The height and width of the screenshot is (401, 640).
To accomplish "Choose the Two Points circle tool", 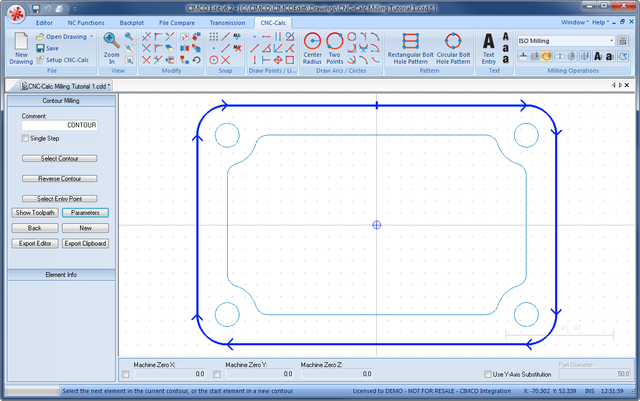I will [x=334, y=48].
